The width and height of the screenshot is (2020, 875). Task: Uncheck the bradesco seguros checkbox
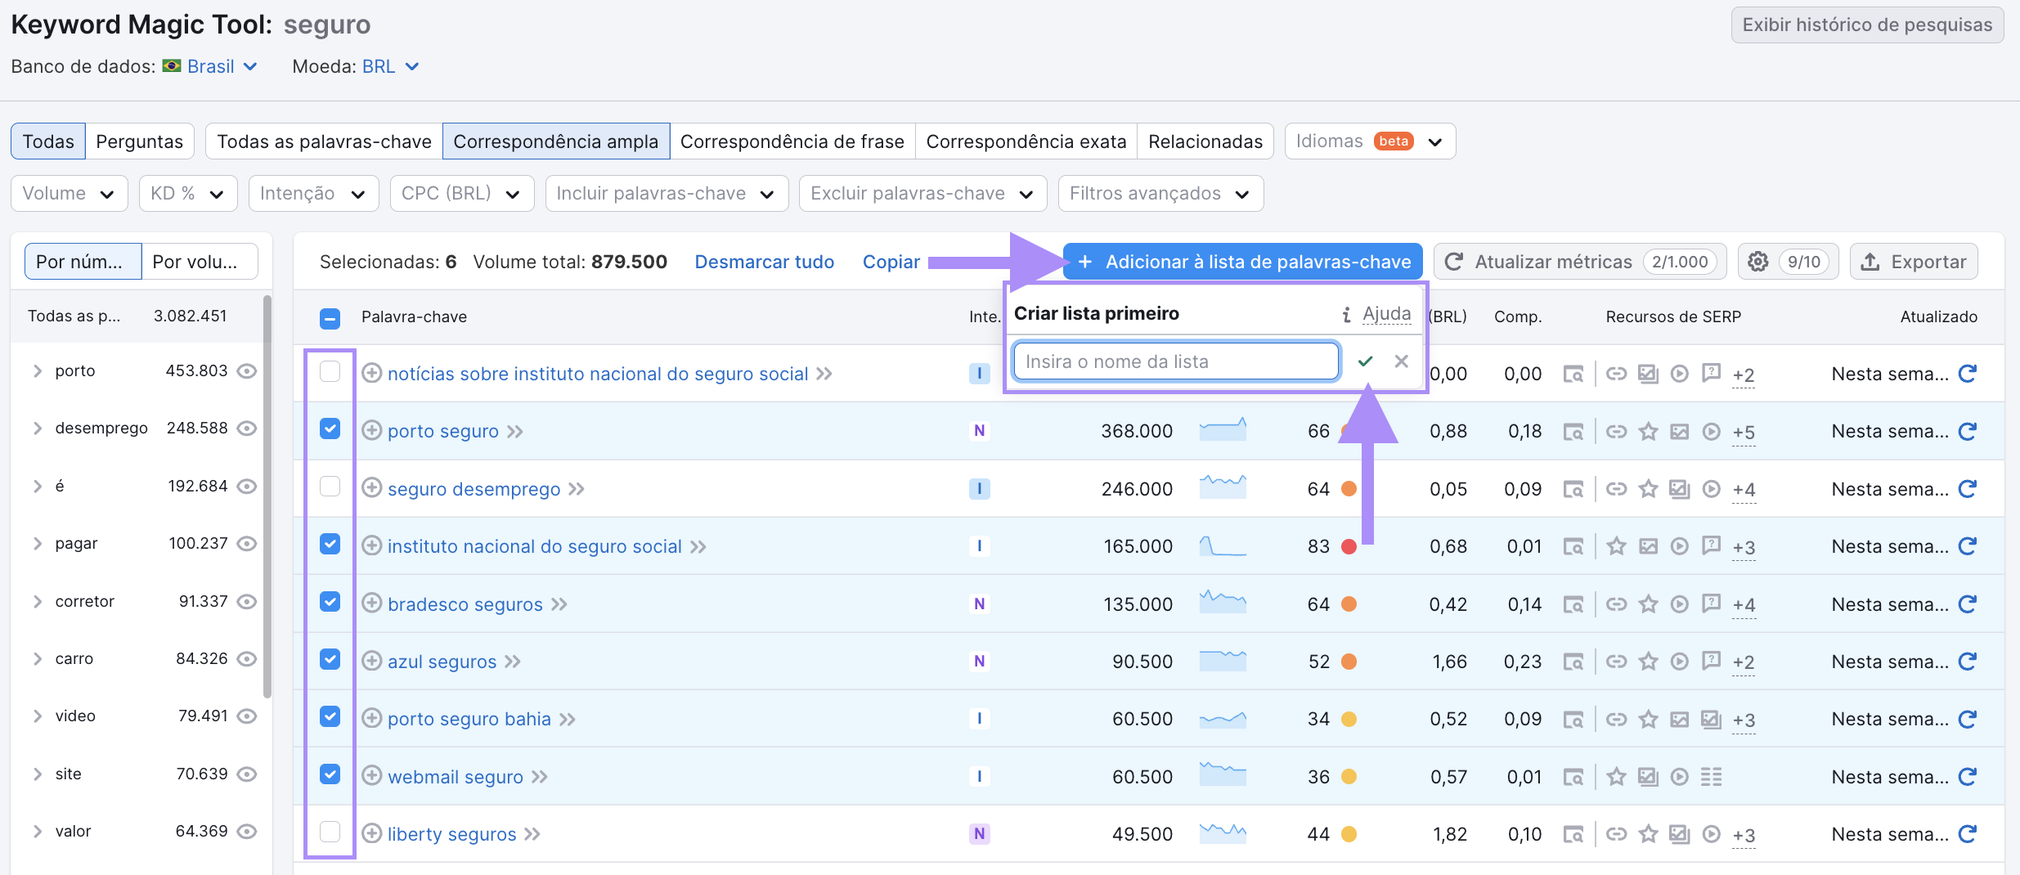point(330,602)
